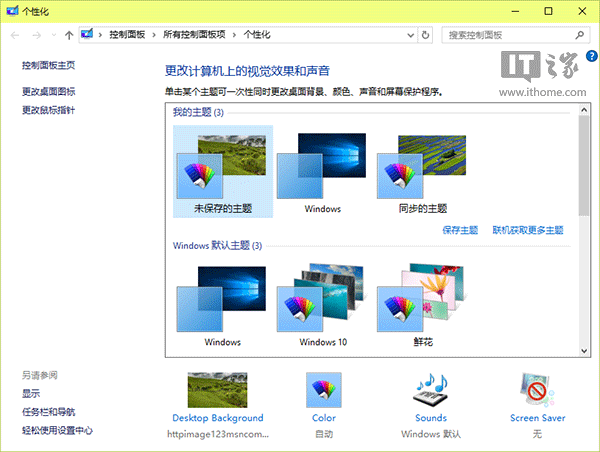The image size is (600, 452).
Task: Click the 自动 value under Color
Action: coord(324,434)
